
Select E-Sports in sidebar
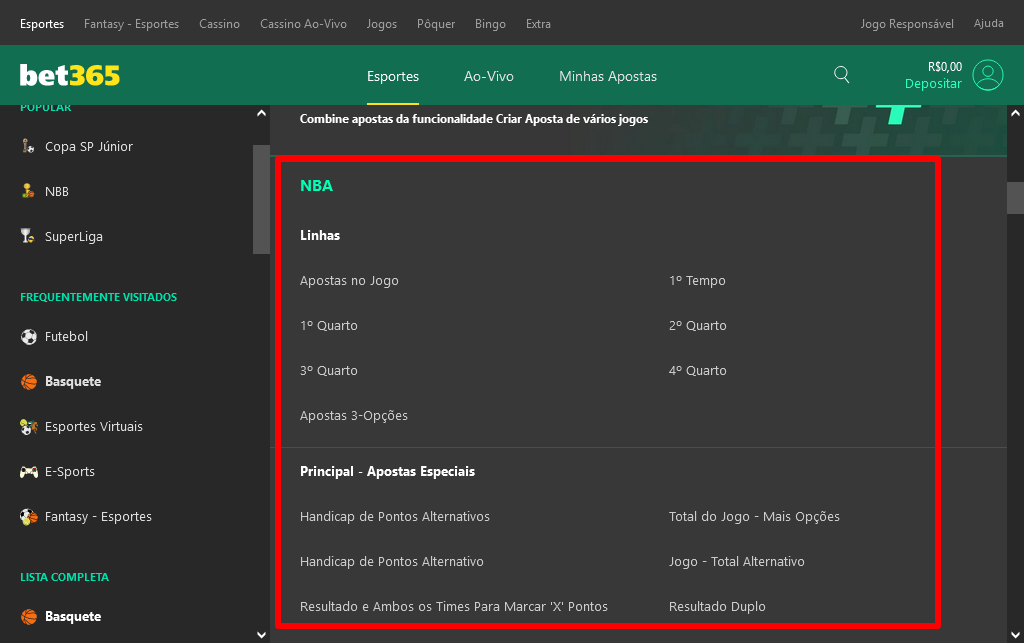[x=70, y=472]
